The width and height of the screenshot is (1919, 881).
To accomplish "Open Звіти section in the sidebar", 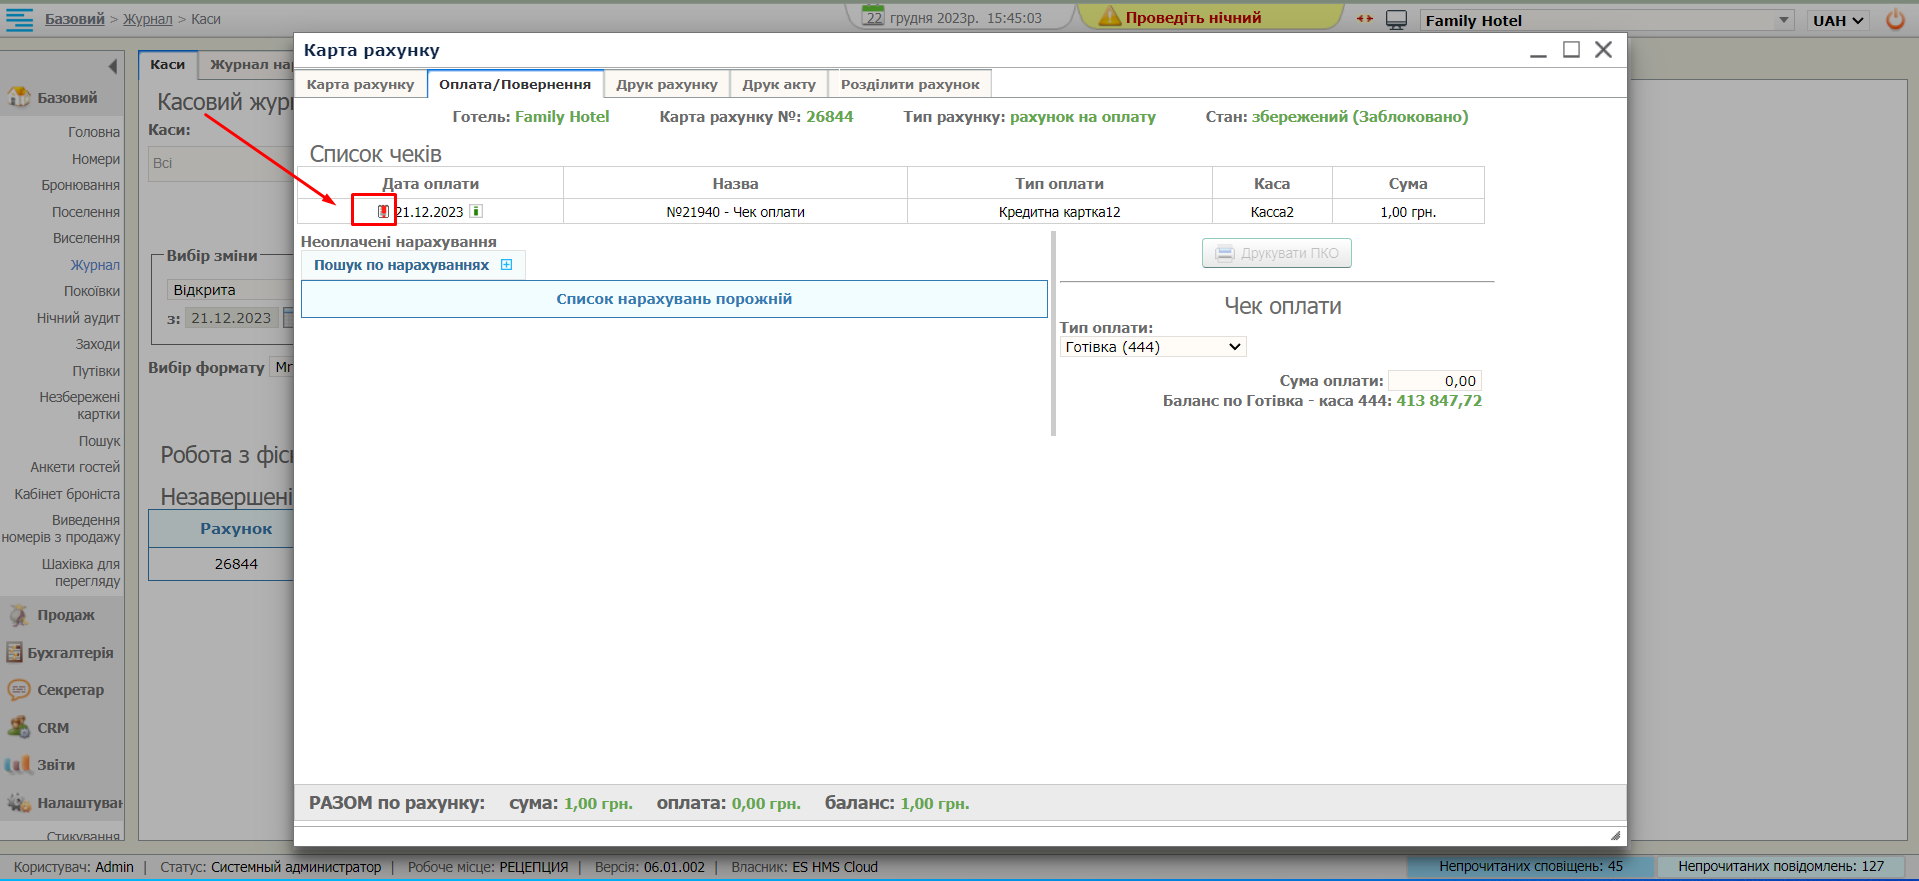I will click(56, 765).
